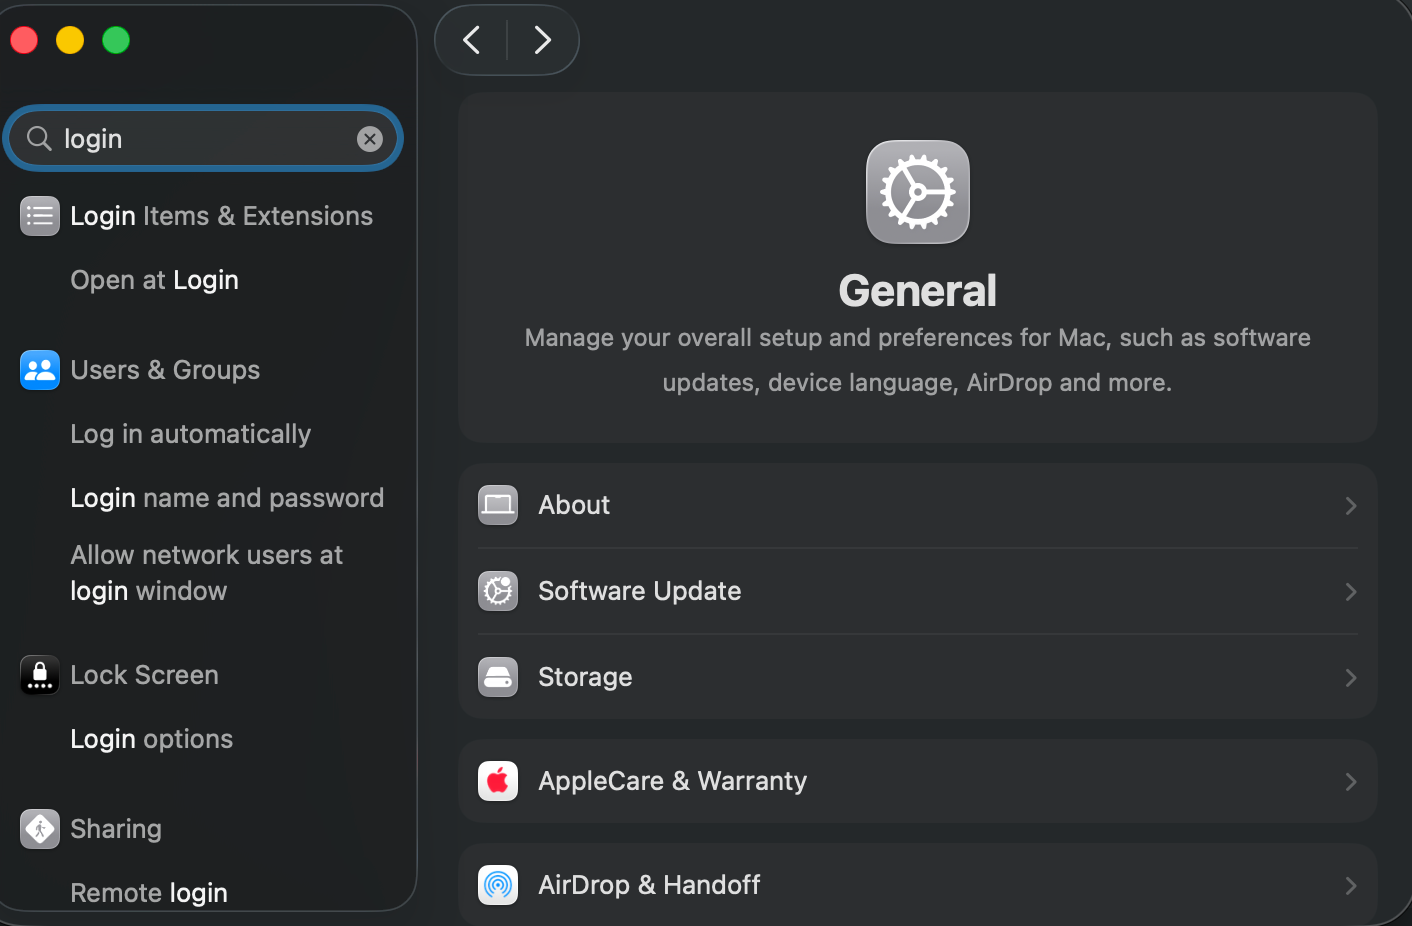
Task: Click the Login Items & Extensions list icon
Action: click(40, 216)
